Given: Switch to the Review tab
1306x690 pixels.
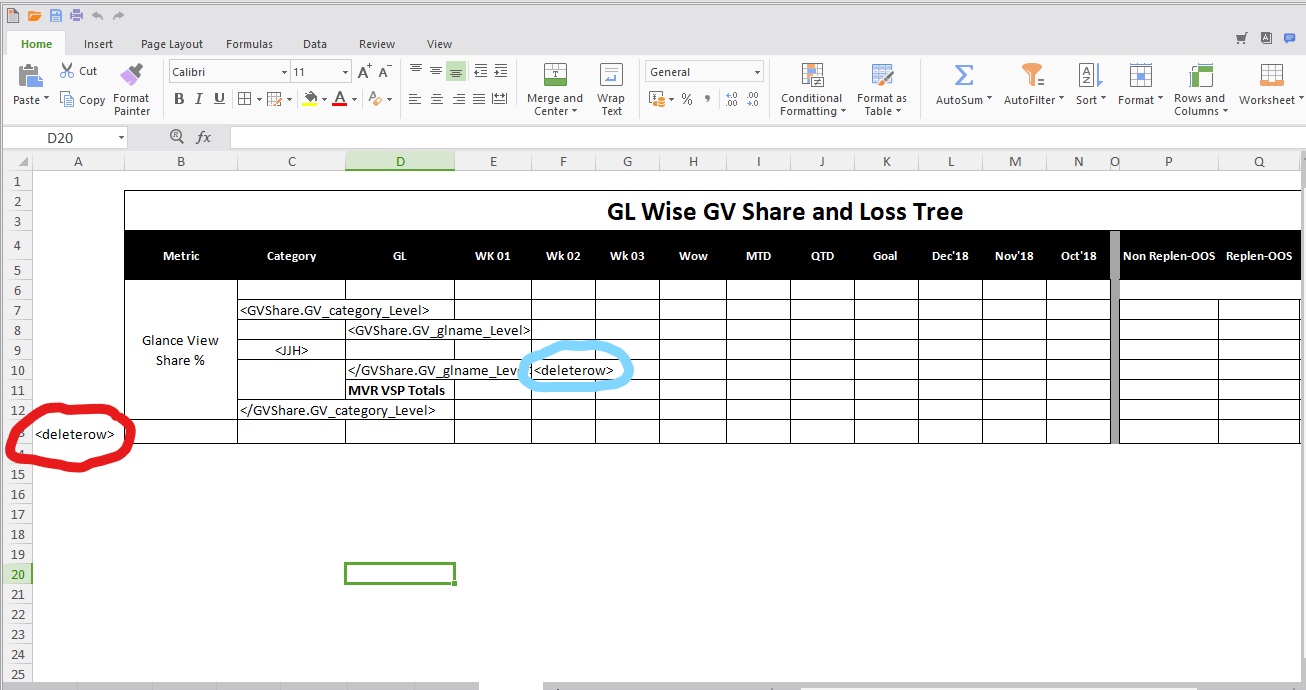Looking at the screenshot, I should [x=377, y=44].
